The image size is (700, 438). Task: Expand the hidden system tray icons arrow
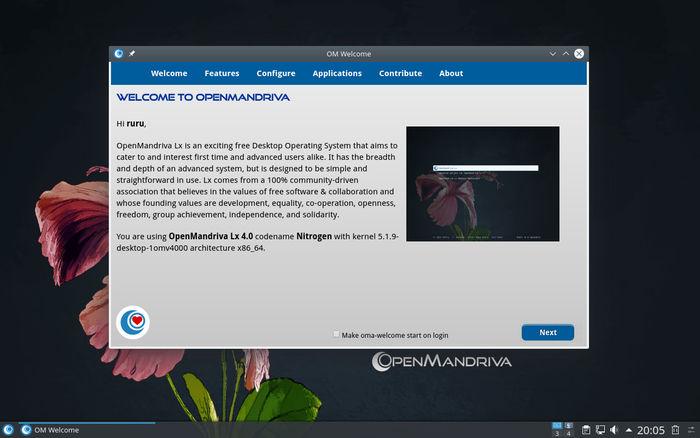point(627,430)
